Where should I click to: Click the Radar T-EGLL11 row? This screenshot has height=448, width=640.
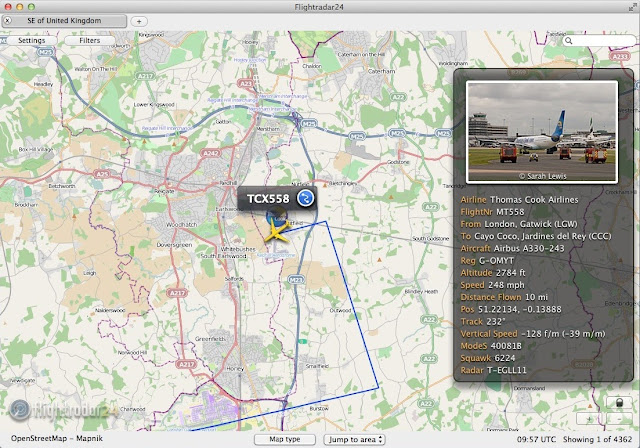[x=493, y=370]
